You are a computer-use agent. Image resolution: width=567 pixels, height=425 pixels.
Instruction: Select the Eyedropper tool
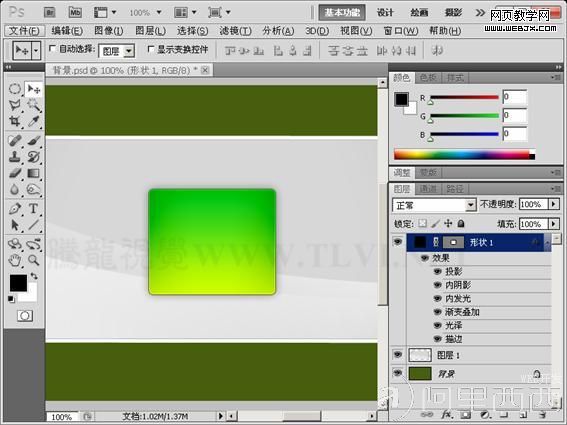34,121
